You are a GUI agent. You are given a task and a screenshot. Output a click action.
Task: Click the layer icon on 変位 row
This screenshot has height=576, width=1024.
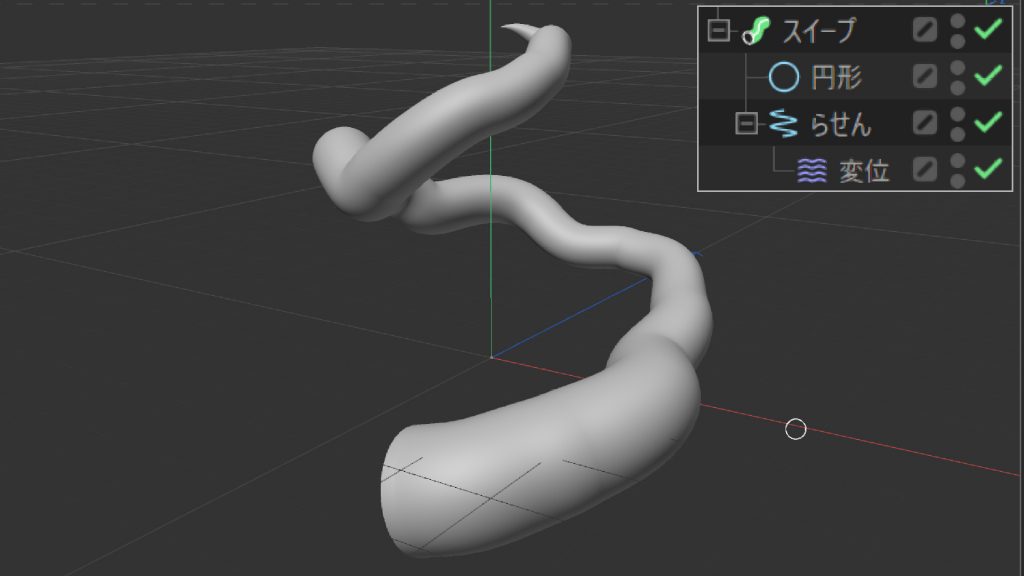[x=925, y=170]
